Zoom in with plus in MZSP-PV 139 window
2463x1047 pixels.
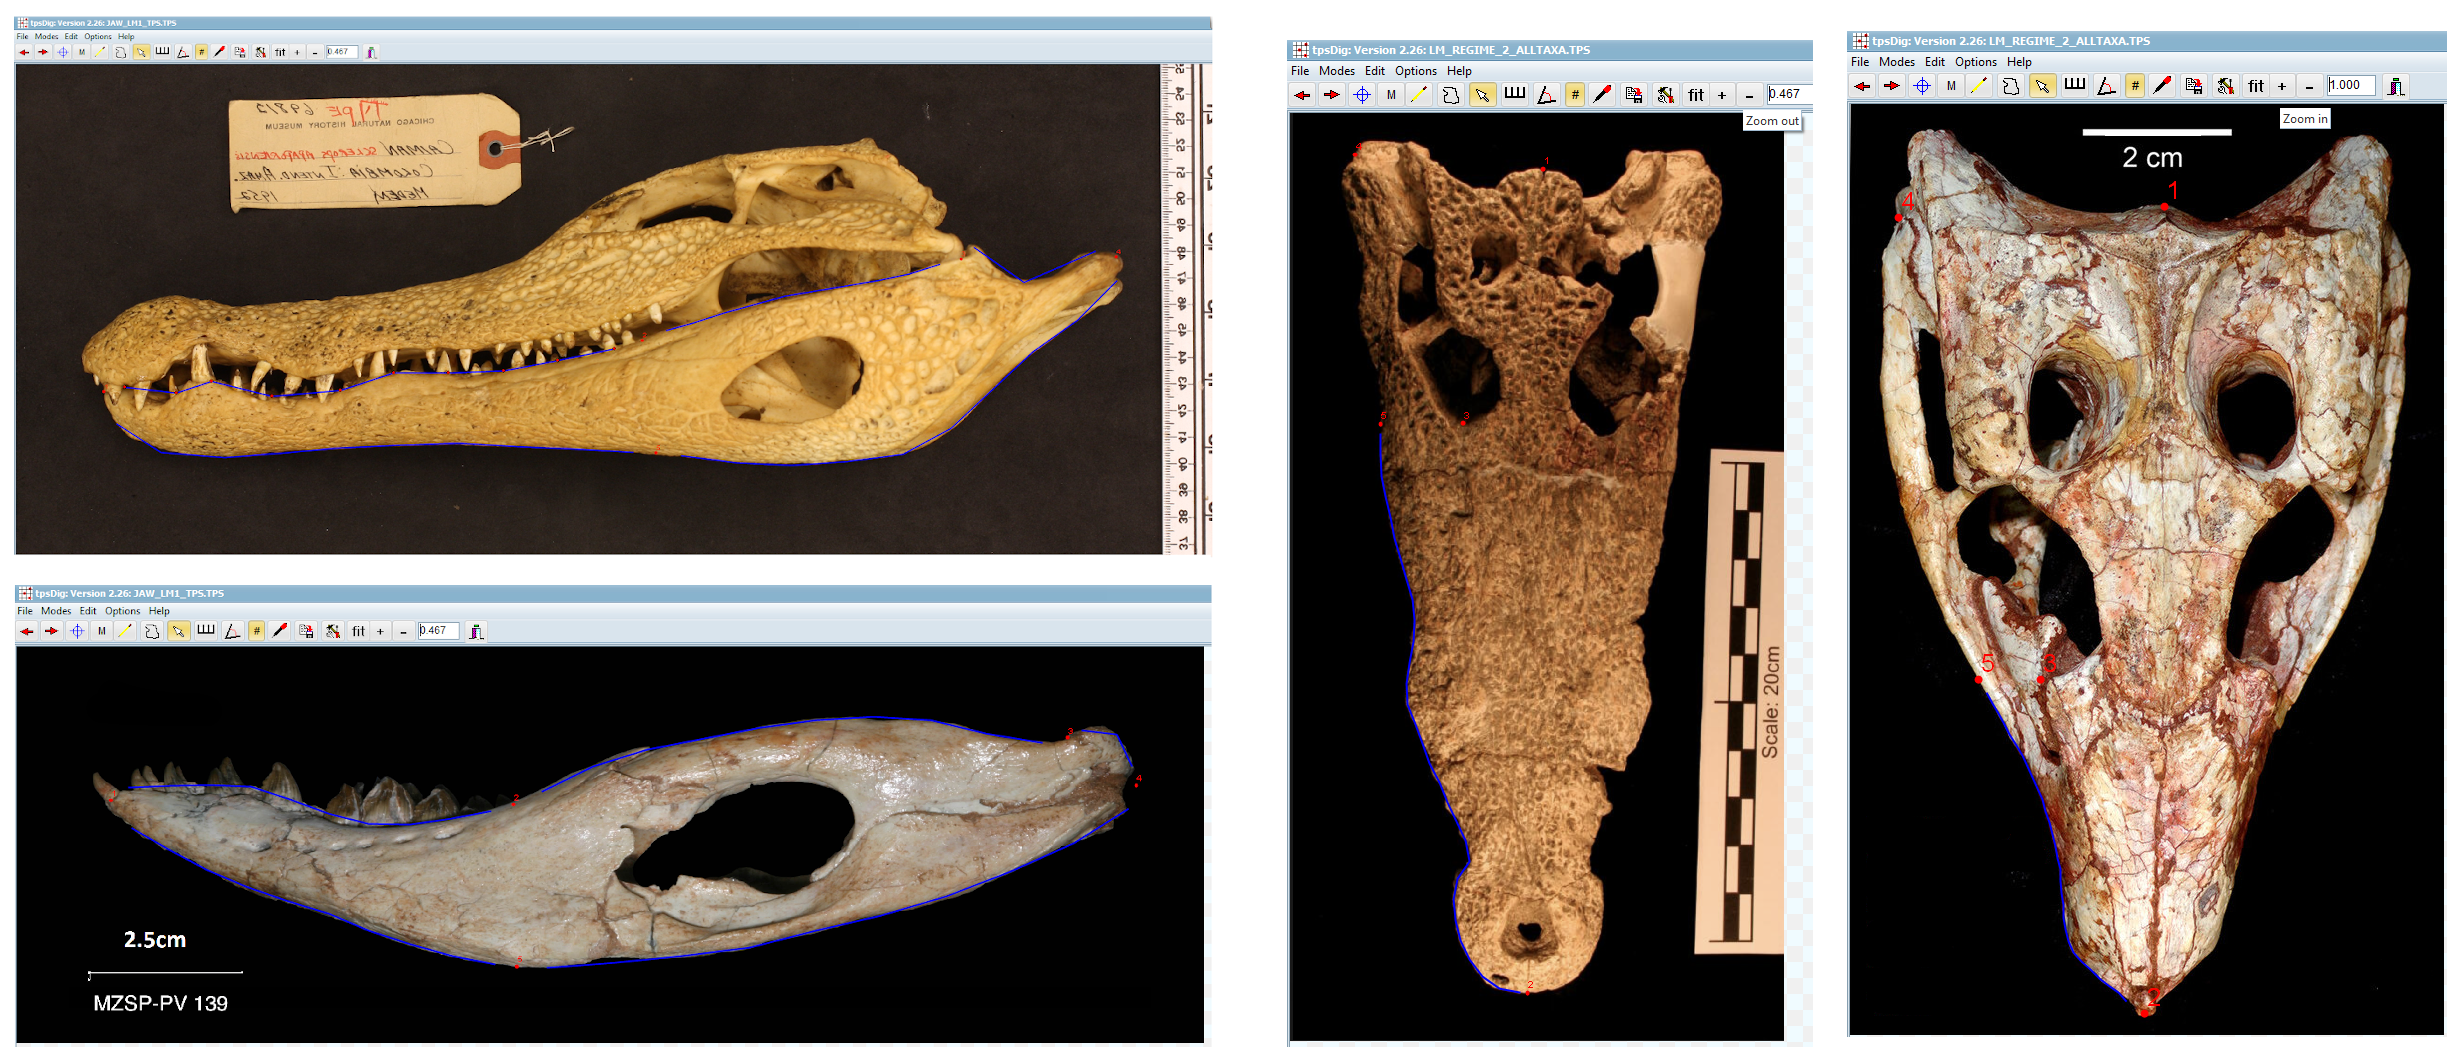[380, 631]
